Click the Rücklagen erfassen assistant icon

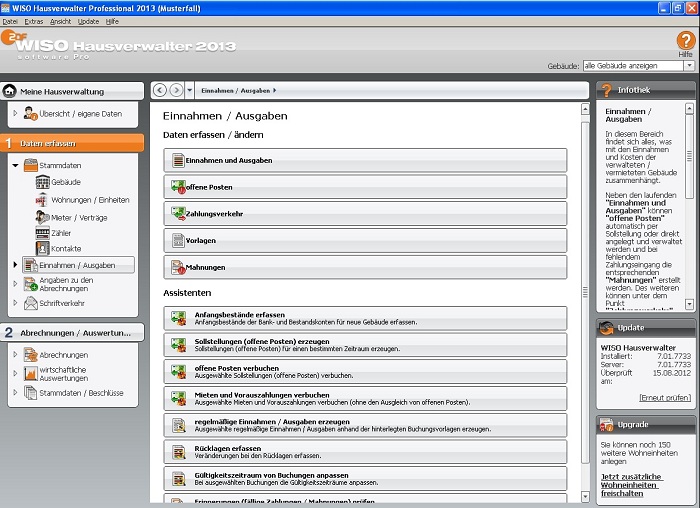179,452
